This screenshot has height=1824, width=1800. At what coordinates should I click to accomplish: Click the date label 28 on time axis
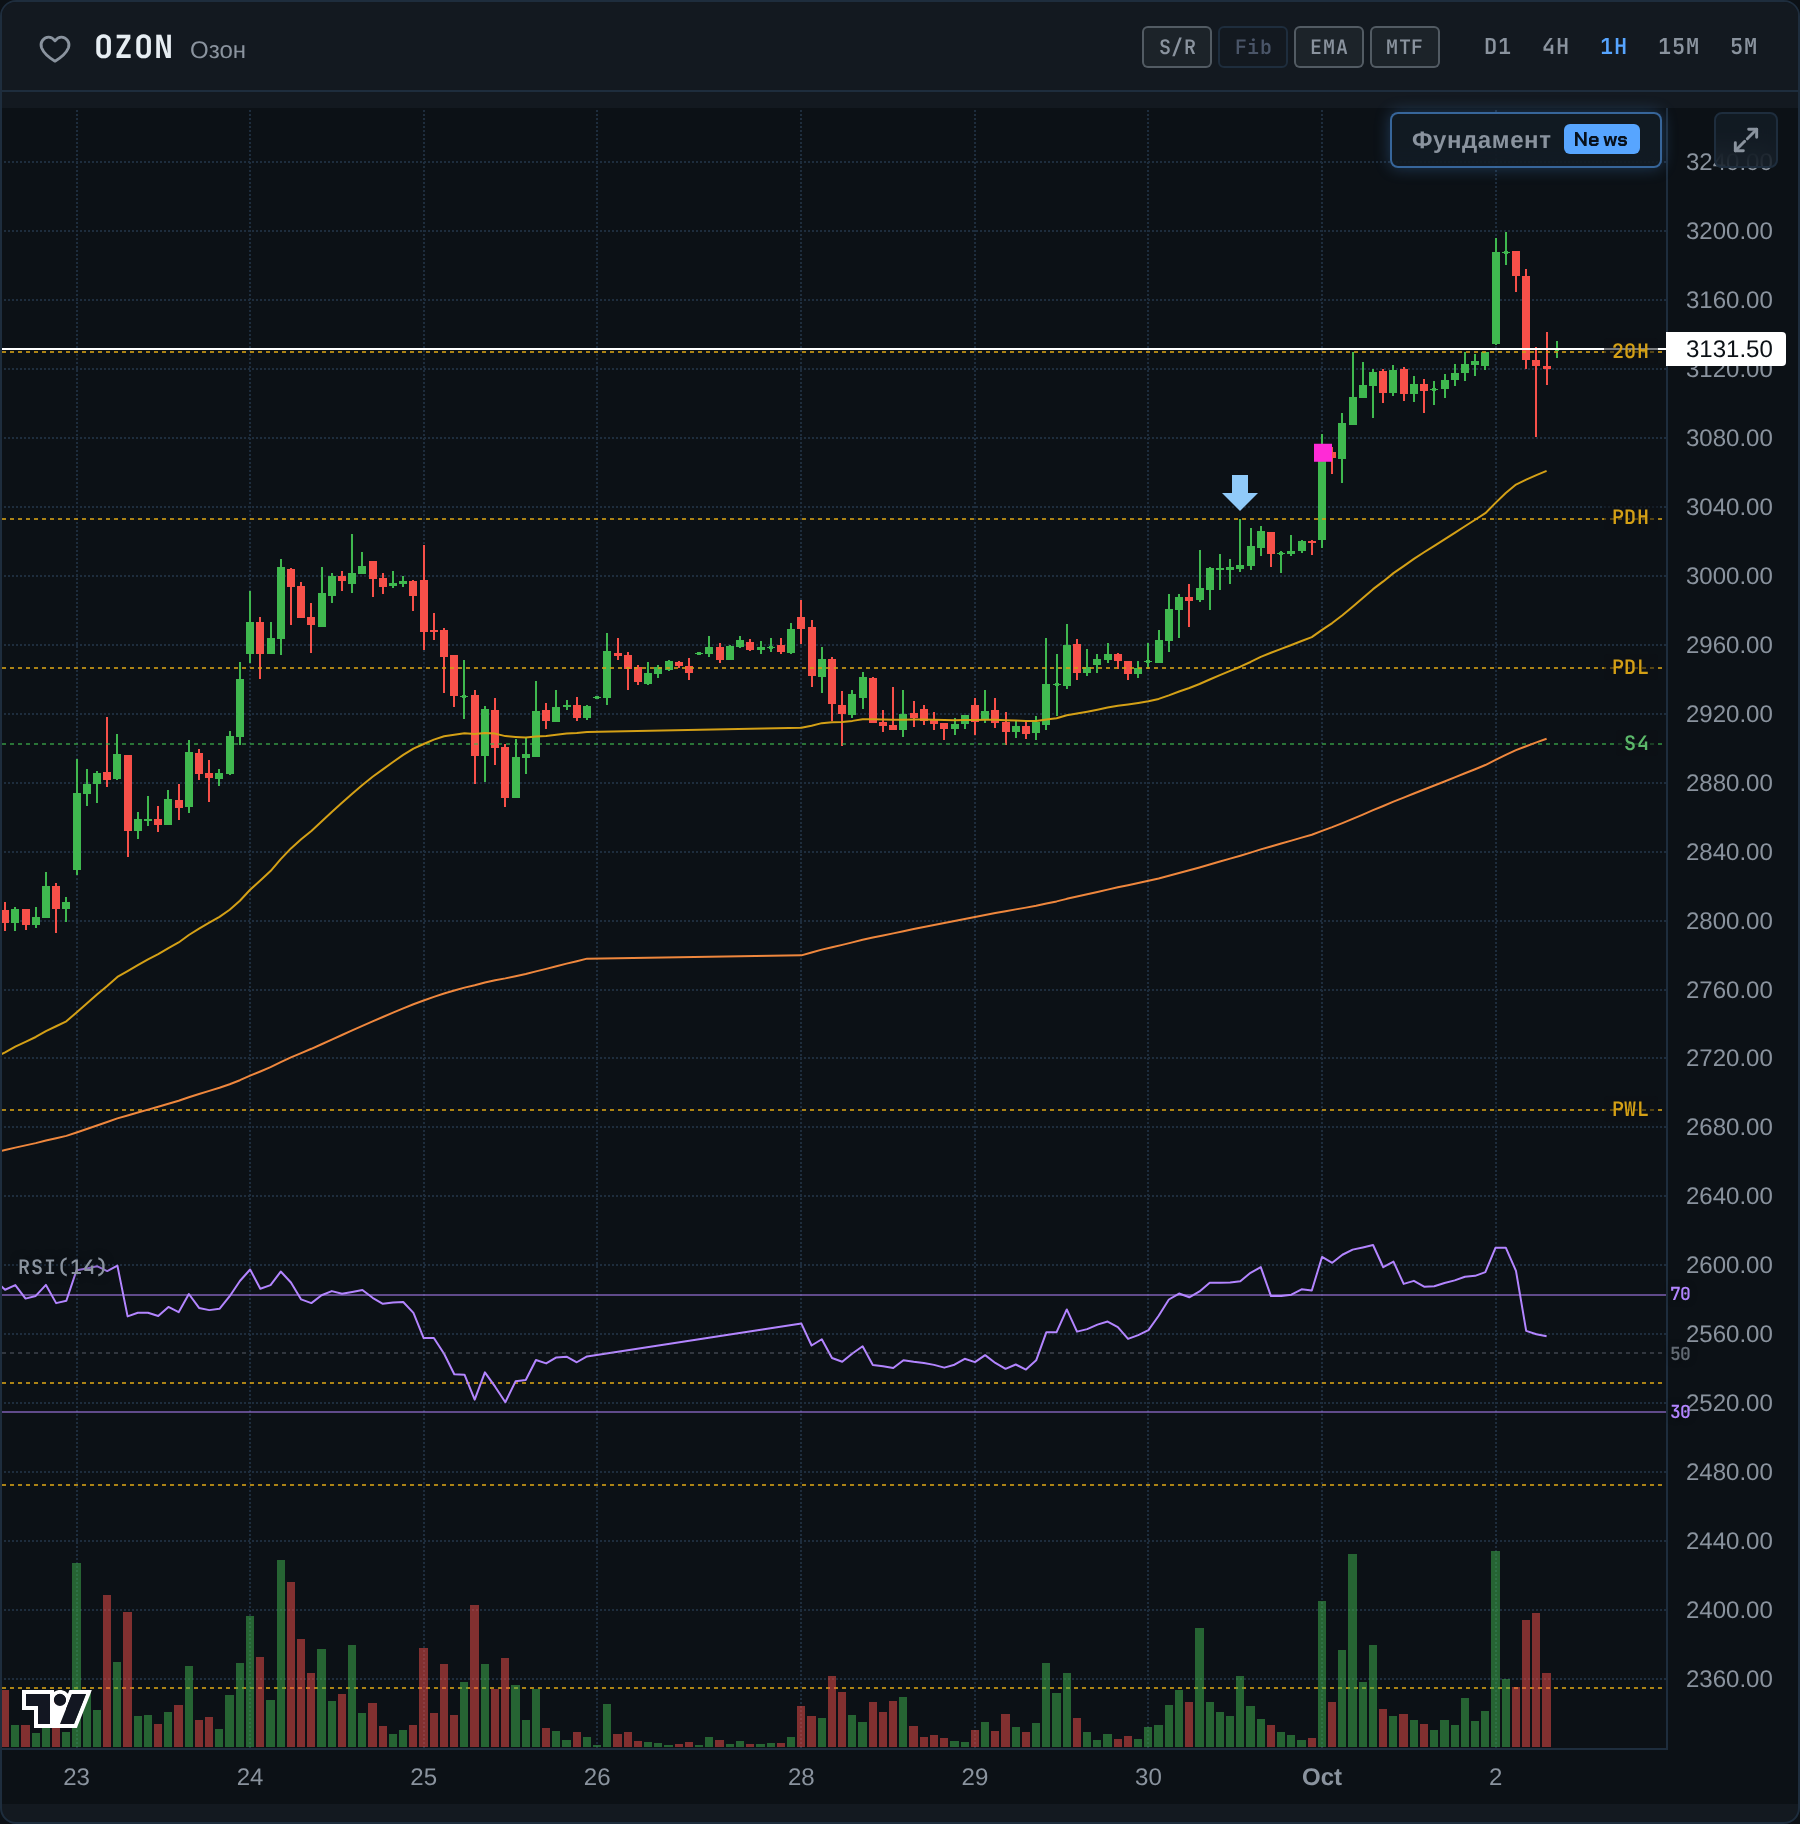pyautogui.click(x=801, y=1777)
